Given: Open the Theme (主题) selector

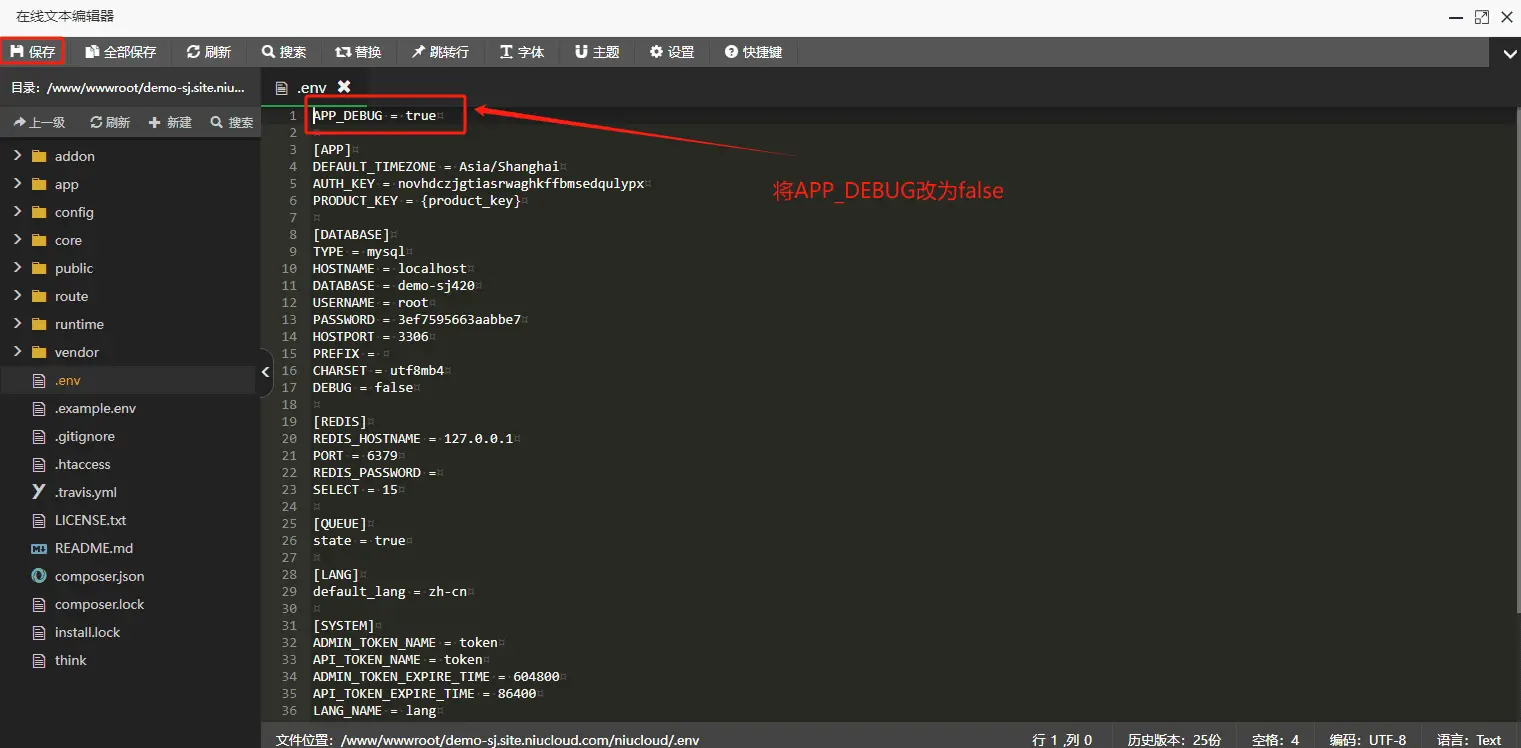Looking at the screenshot, I should 597,52.
